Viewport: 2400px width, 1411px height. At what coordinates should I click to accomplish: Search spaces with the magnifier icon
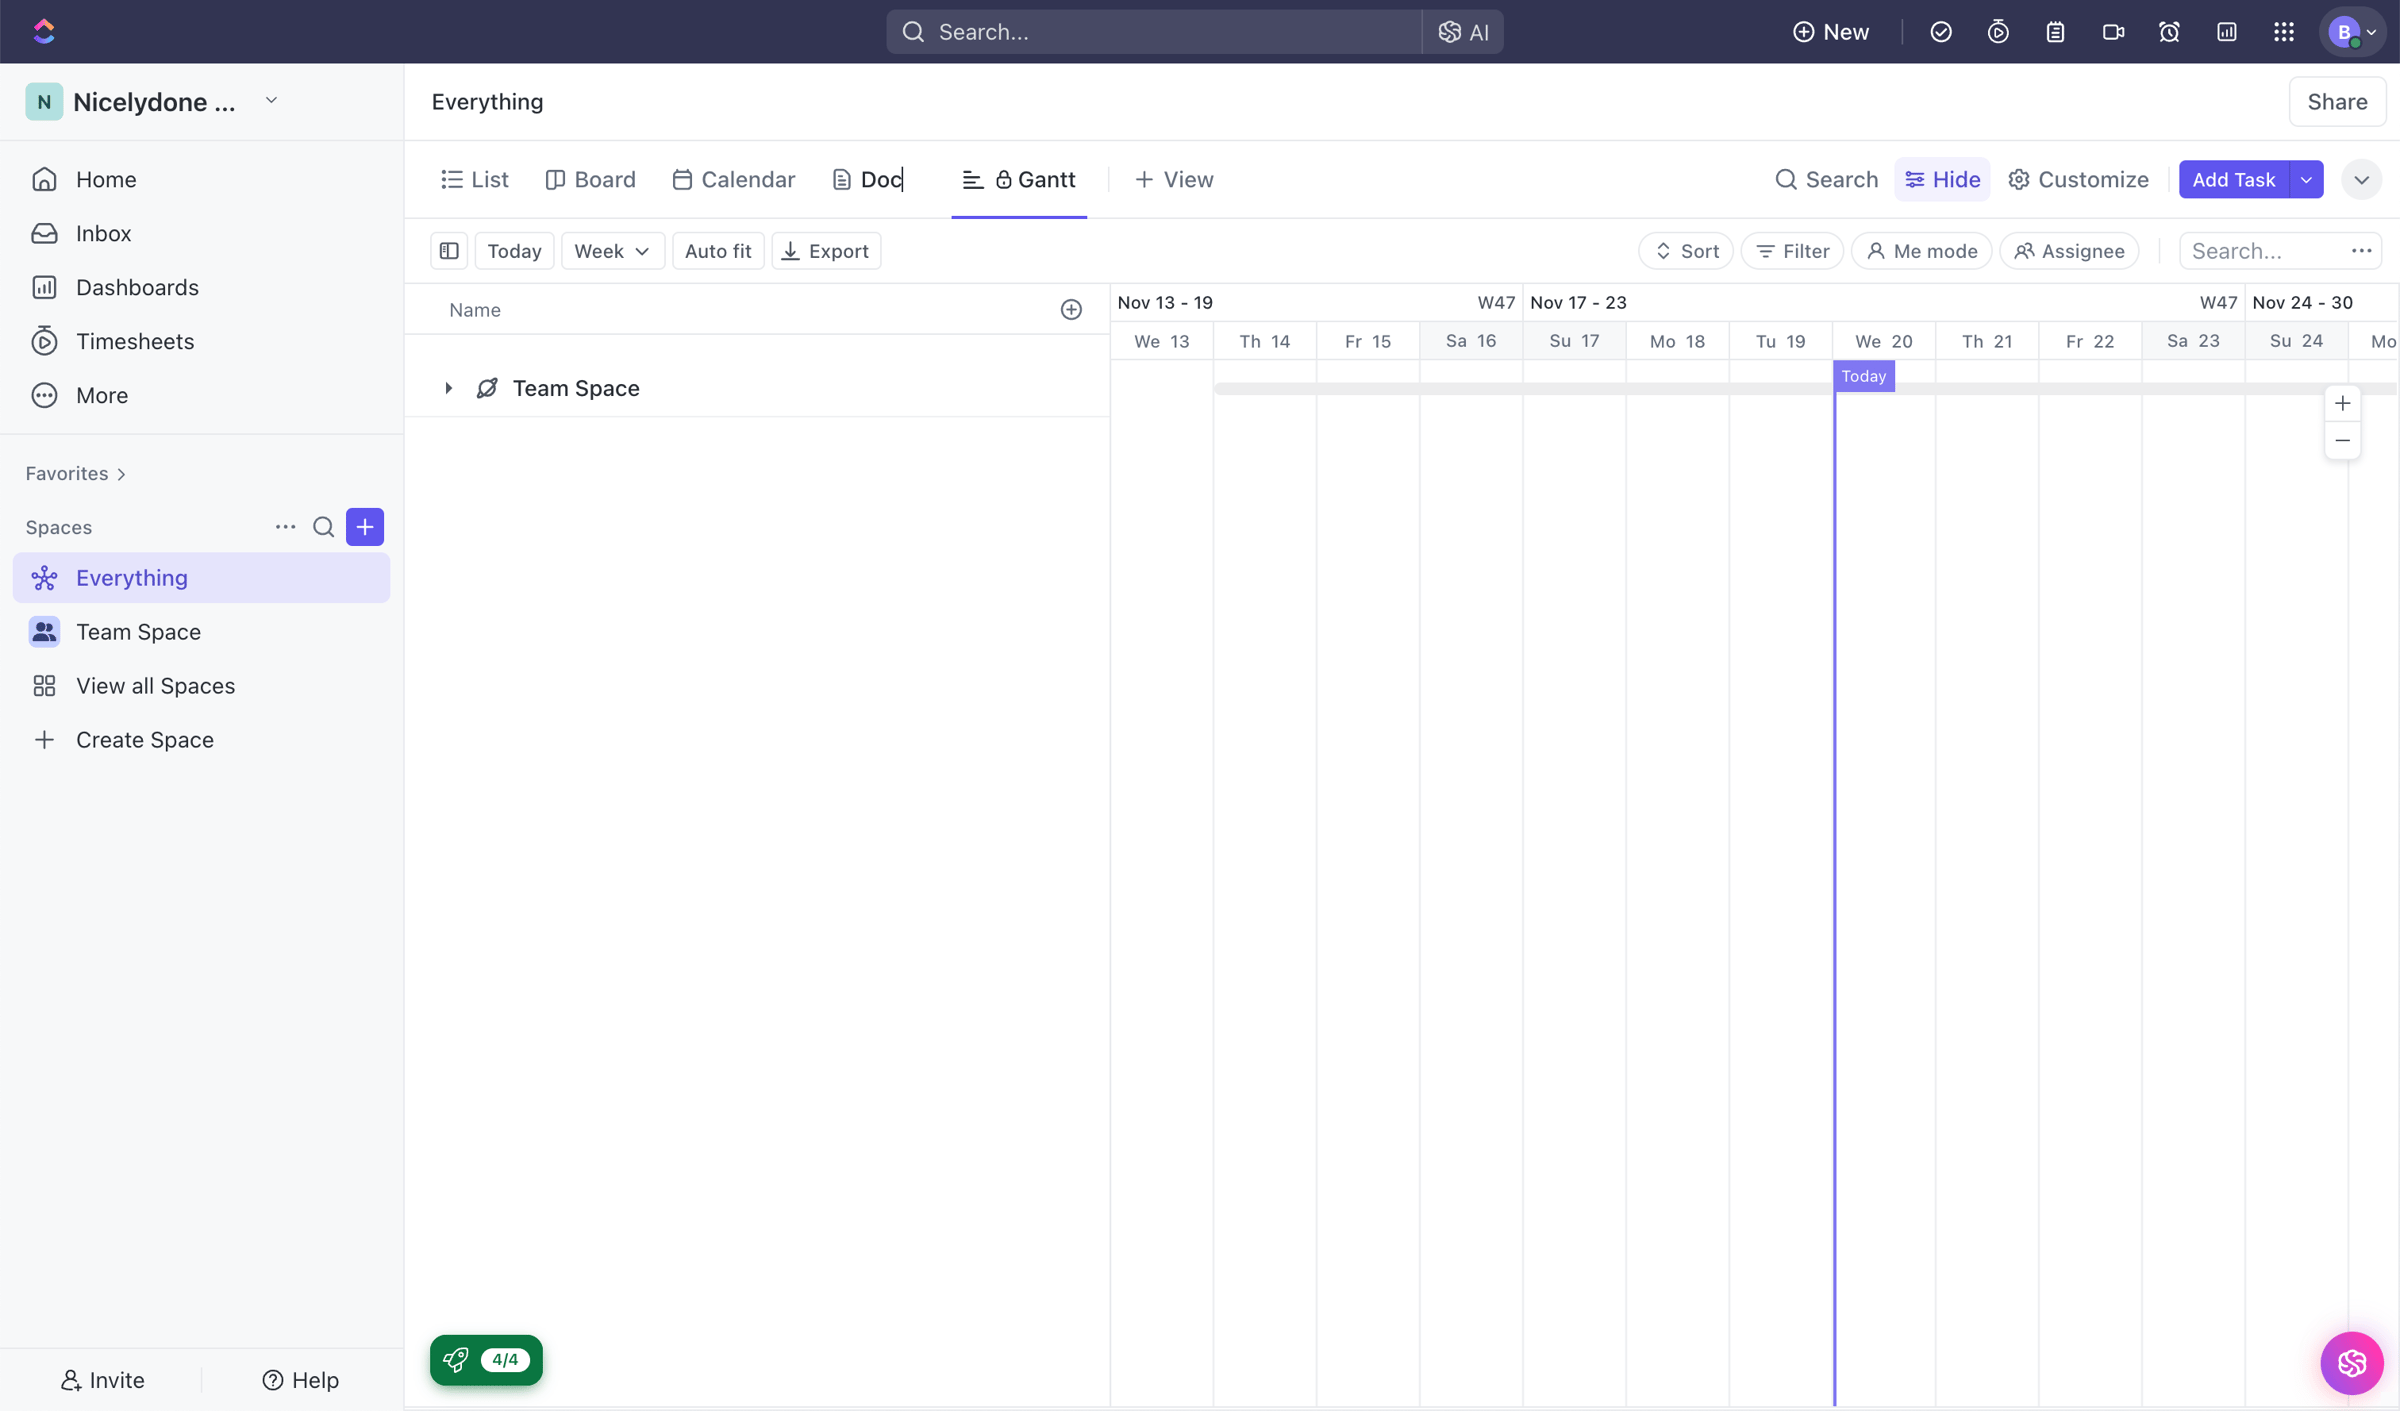(323, 527)
